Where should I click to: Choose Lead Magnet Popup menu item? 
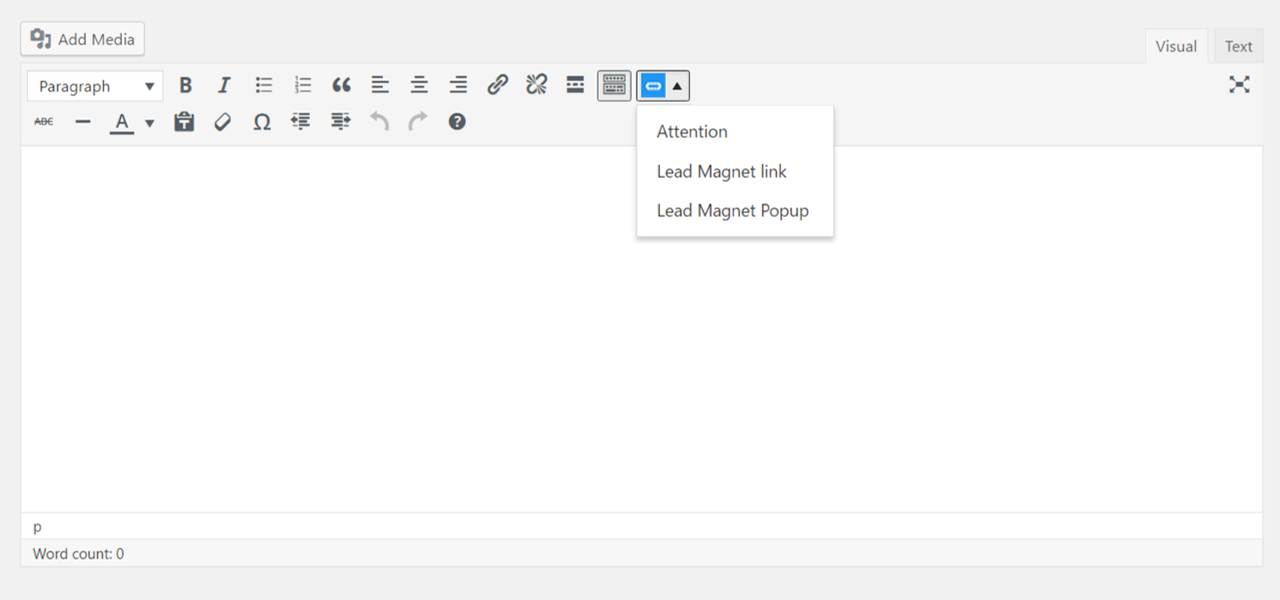point(735,211)
